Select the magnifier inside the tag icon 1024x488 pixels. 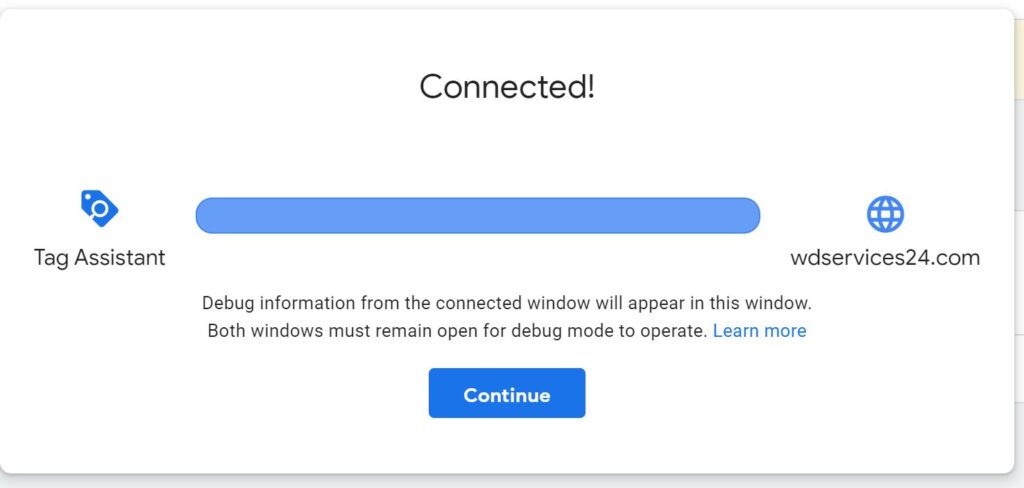[x=101, y=209]
